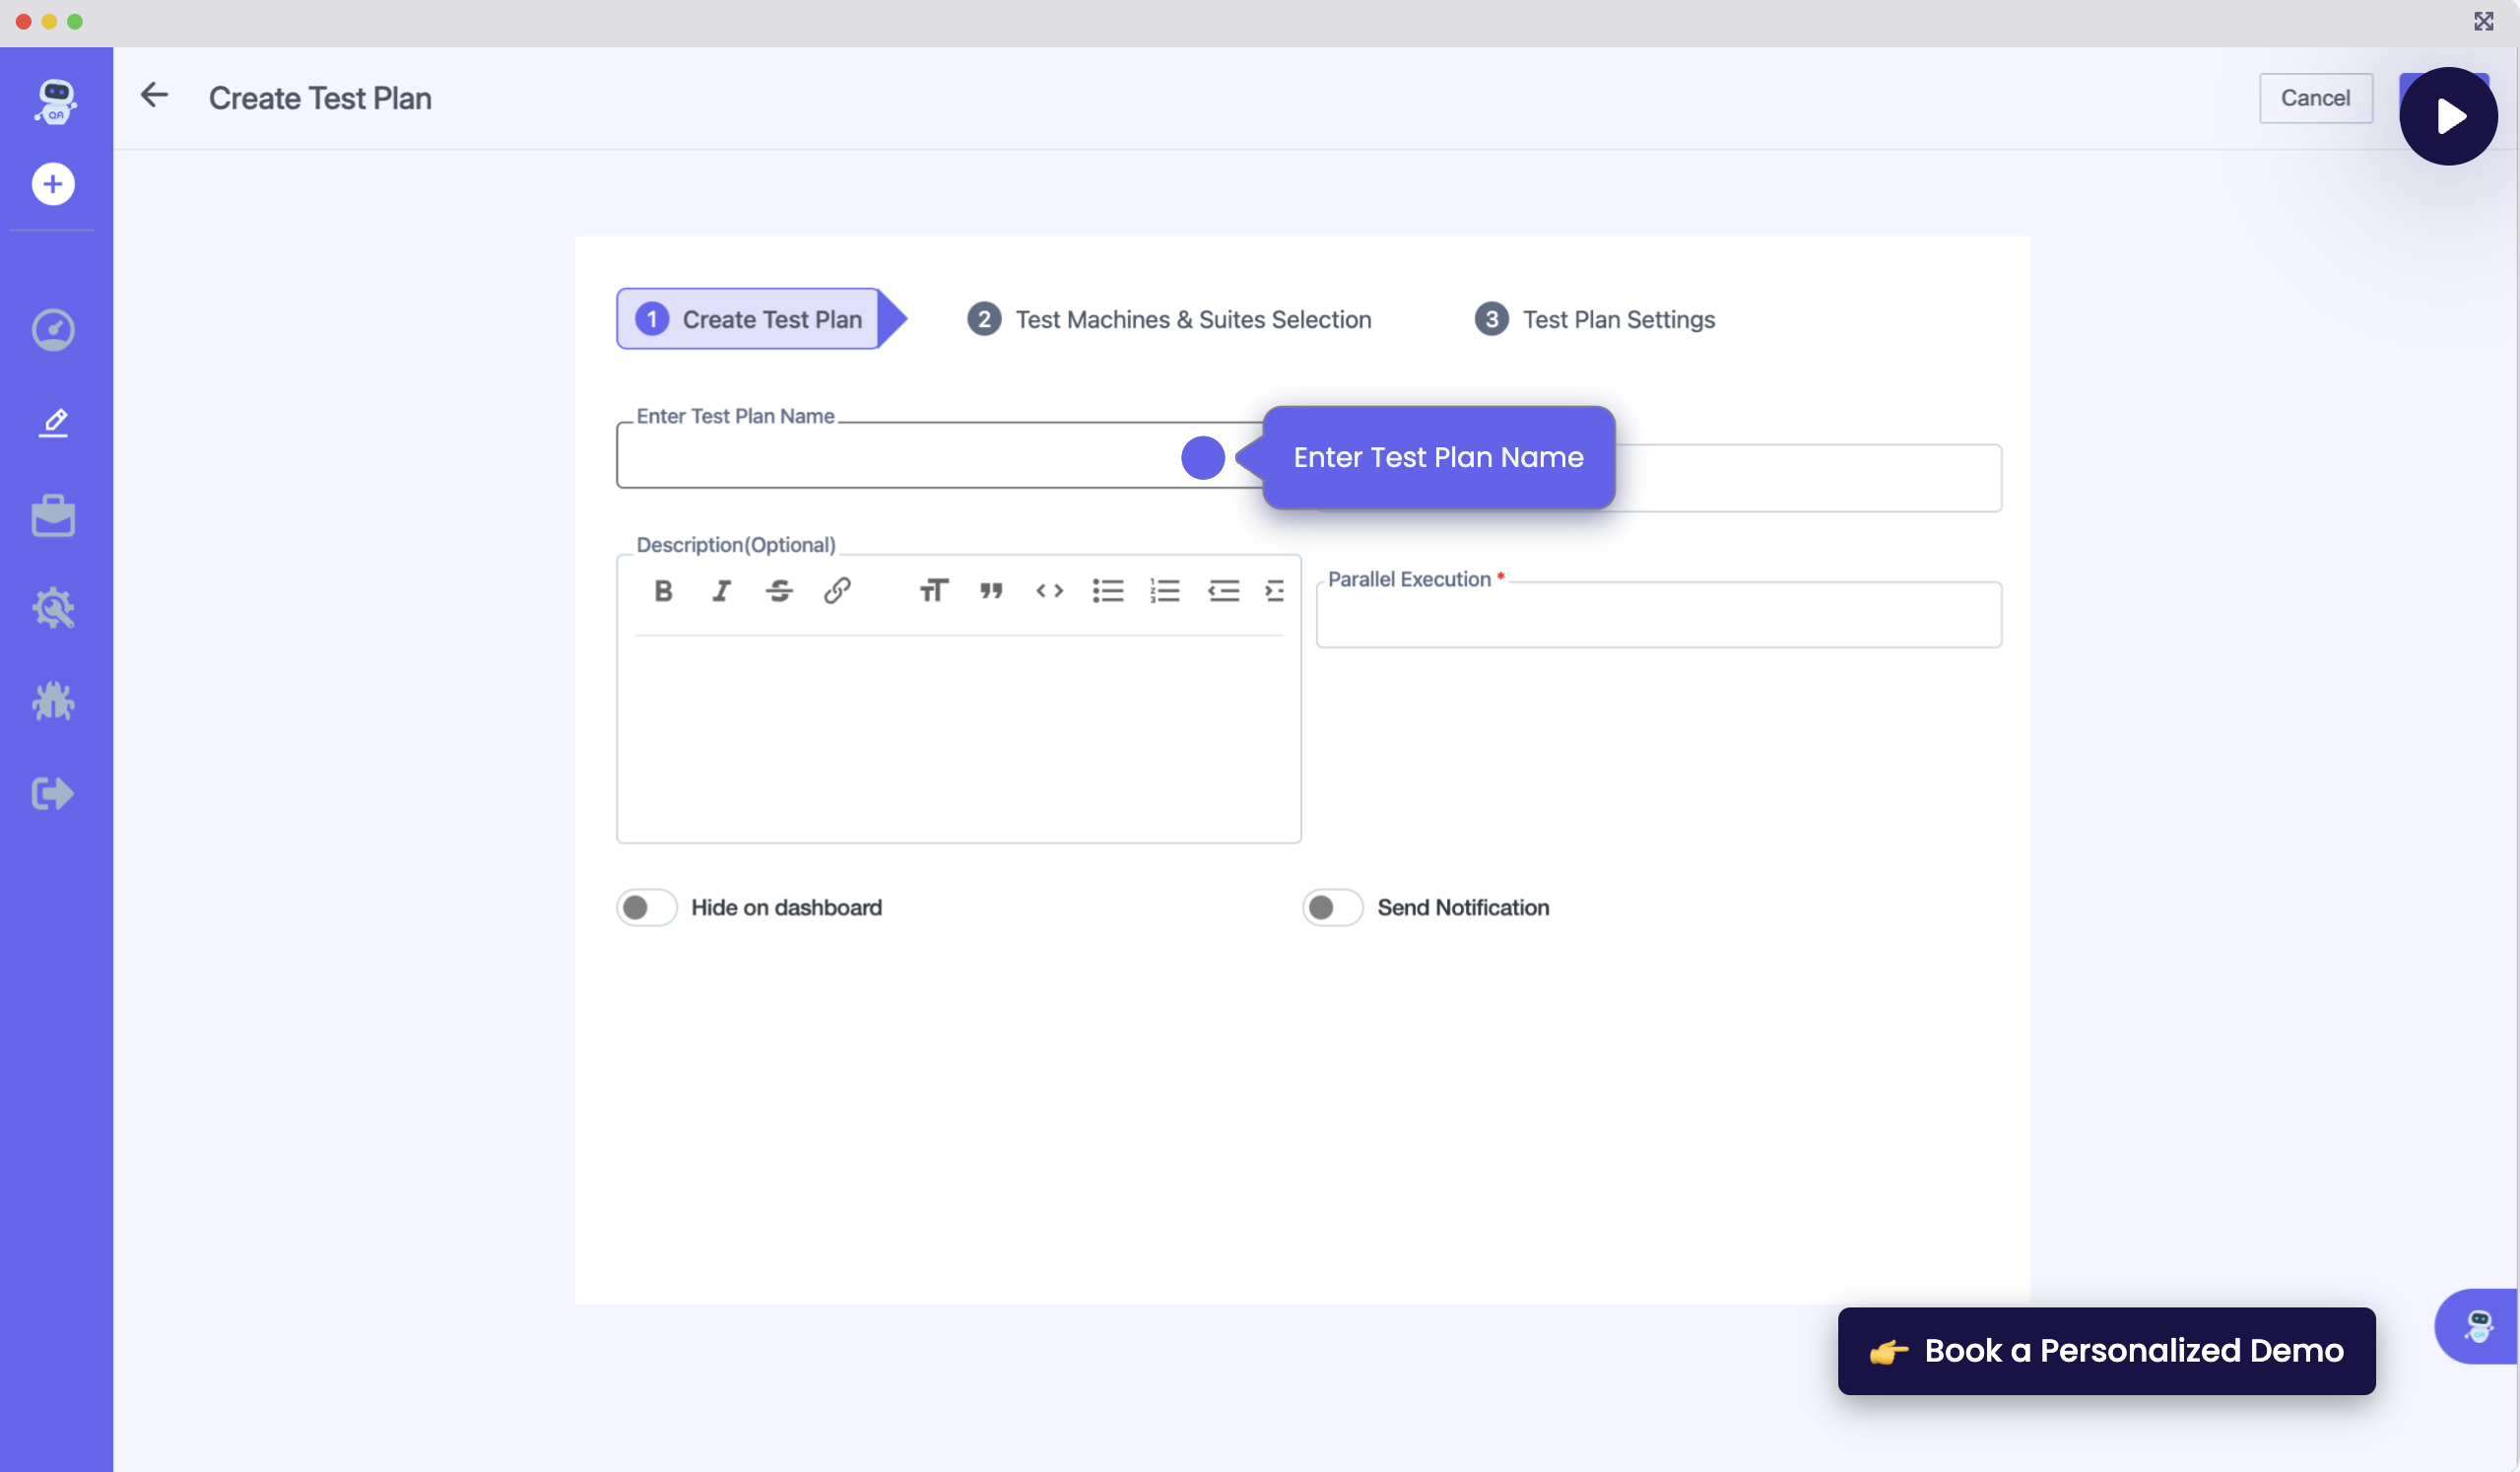Click the Book a Personalized Demo button

pyautogui.click(x=2106, y=1350)
